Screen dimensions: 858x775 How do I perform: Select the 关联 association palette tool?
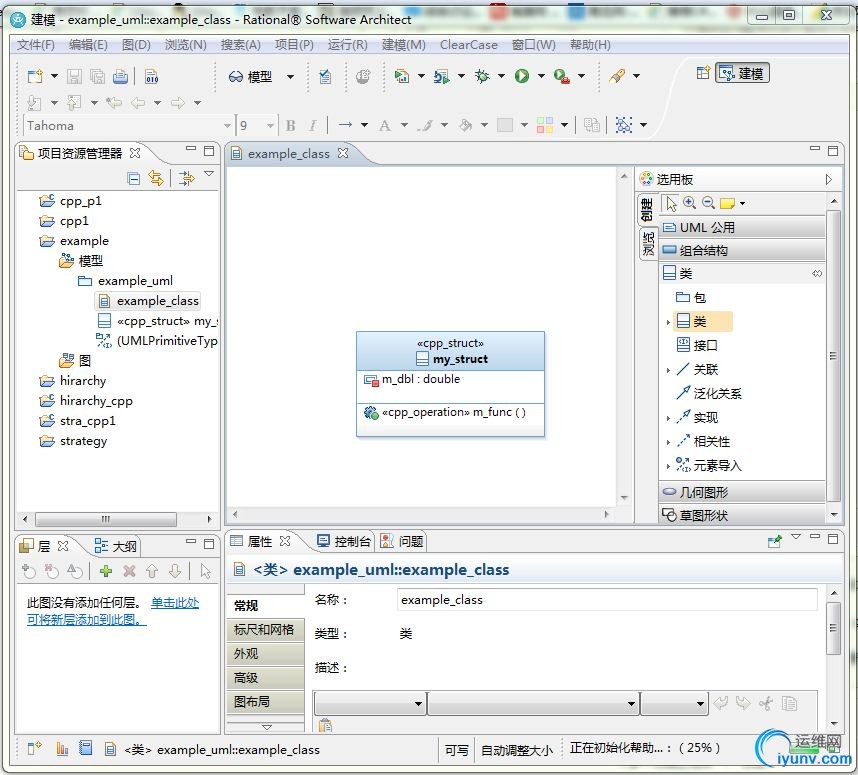point(698,369)
